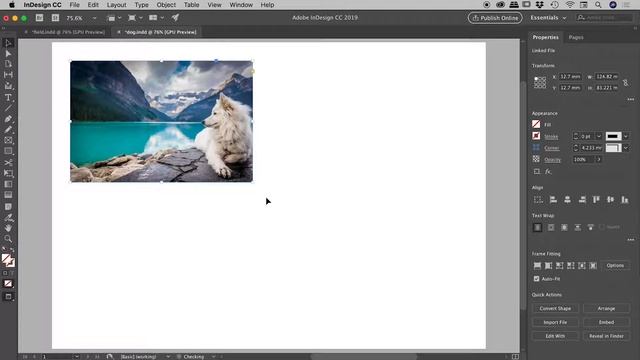
Task: Click the dog and lake image
Action: click(161, 122)
